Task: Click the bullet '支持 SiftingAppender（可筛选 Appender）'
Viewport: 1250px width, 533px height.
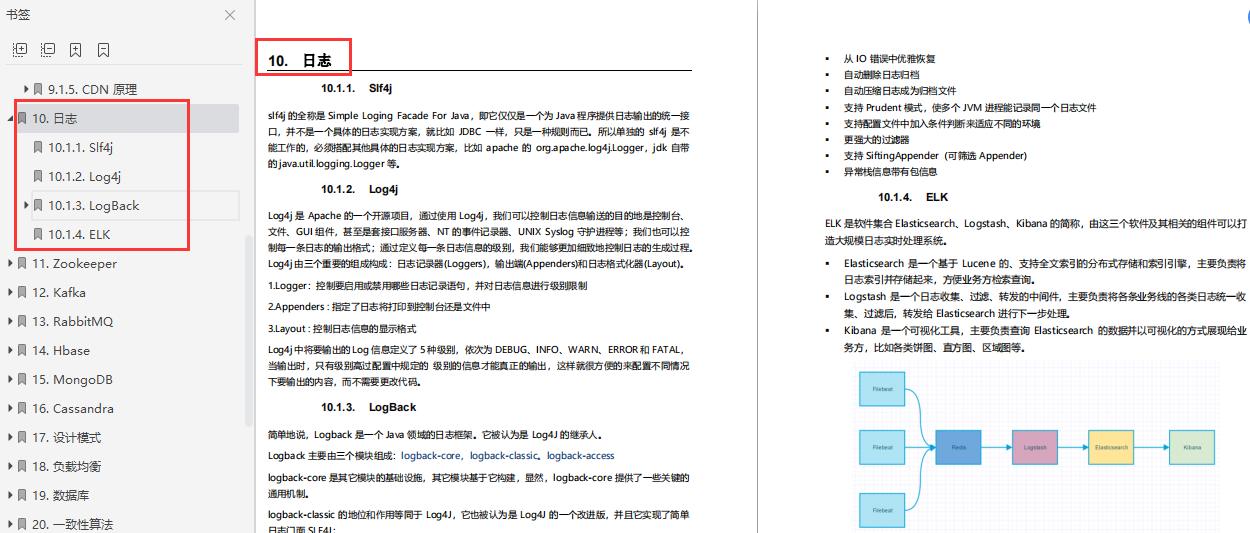Action: [935, 156]
